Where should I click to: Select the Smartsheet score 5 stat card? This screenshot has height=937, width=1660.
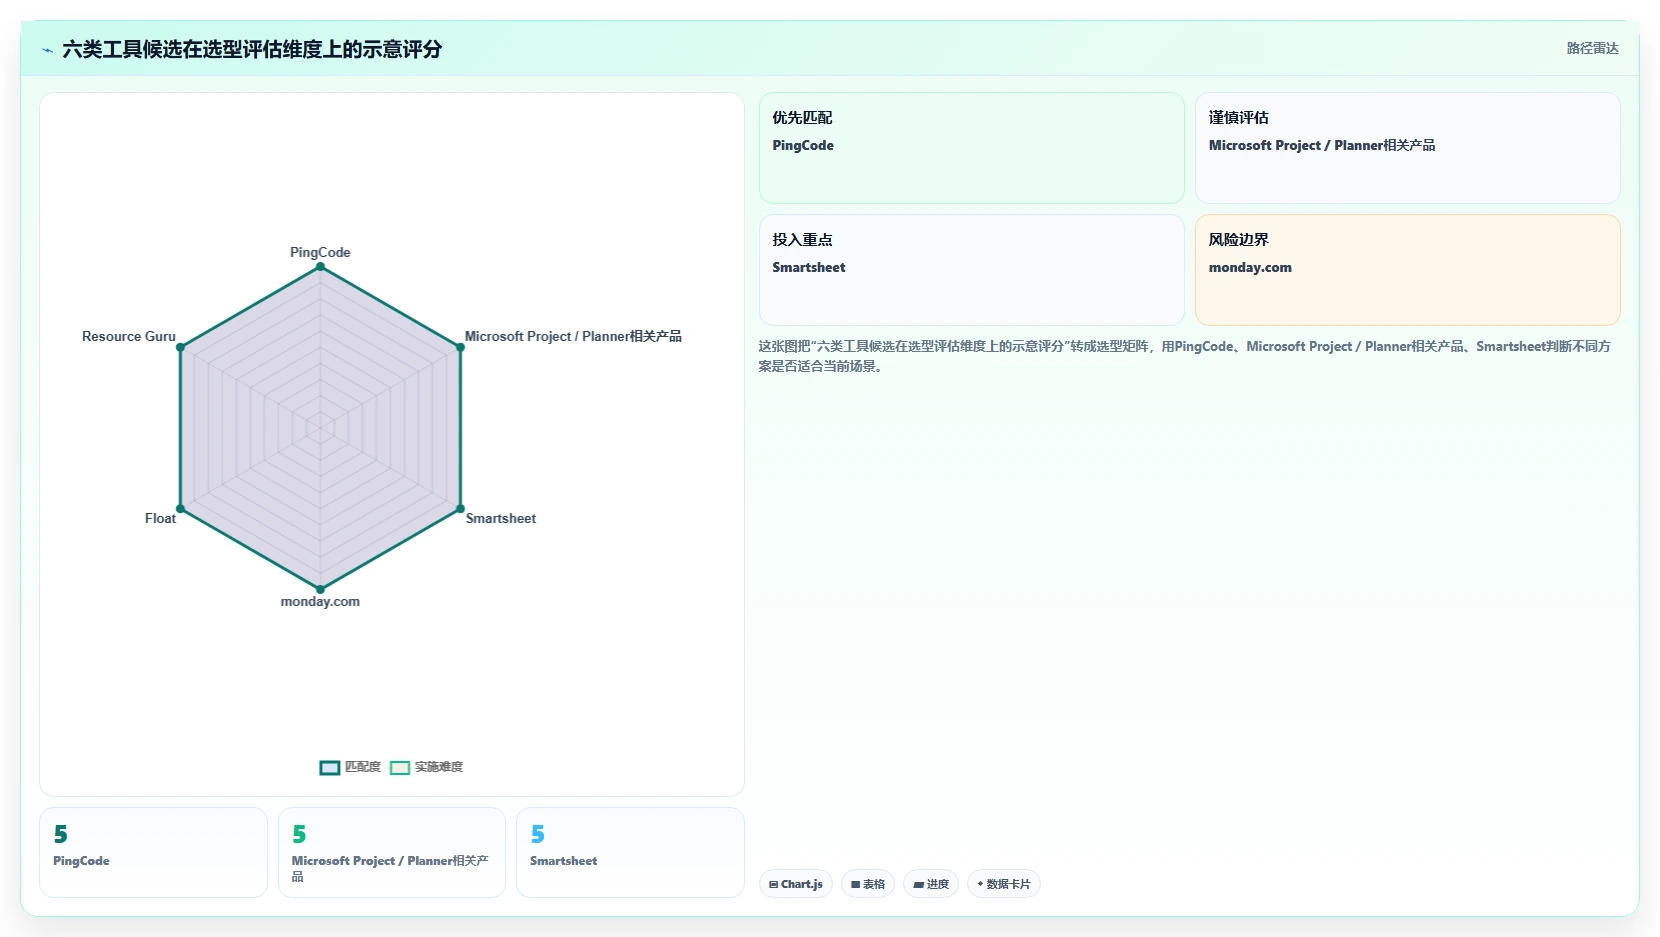point(630,852)
